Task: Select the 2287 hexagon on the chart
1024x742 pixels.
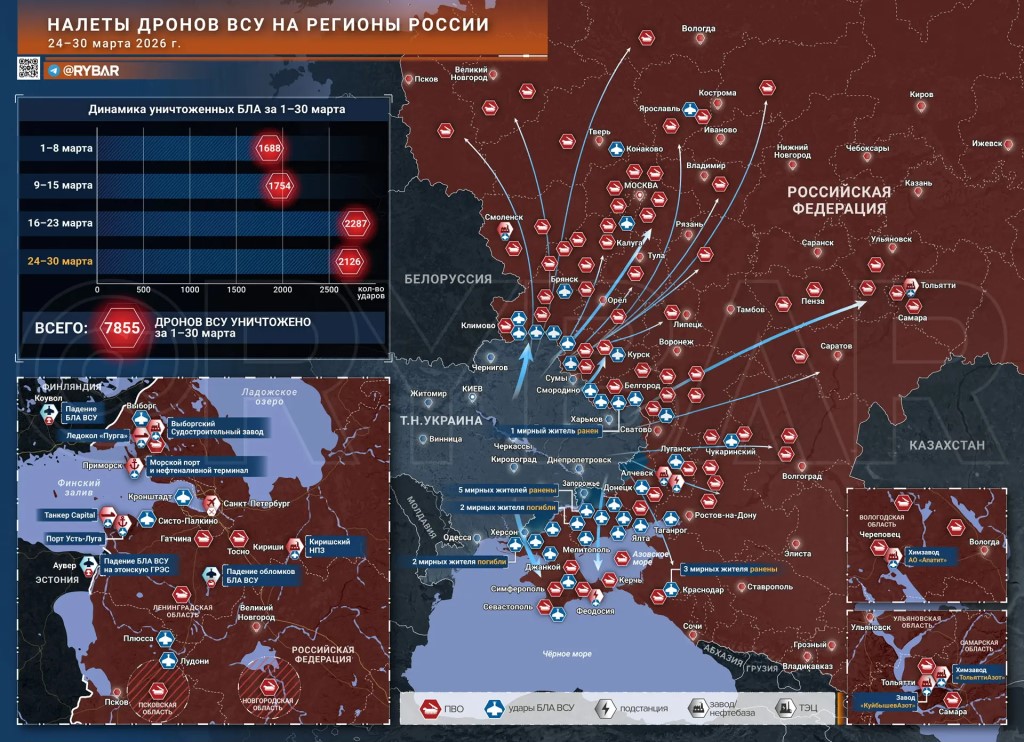Action: pyautogui.click(x=356, y=223)
